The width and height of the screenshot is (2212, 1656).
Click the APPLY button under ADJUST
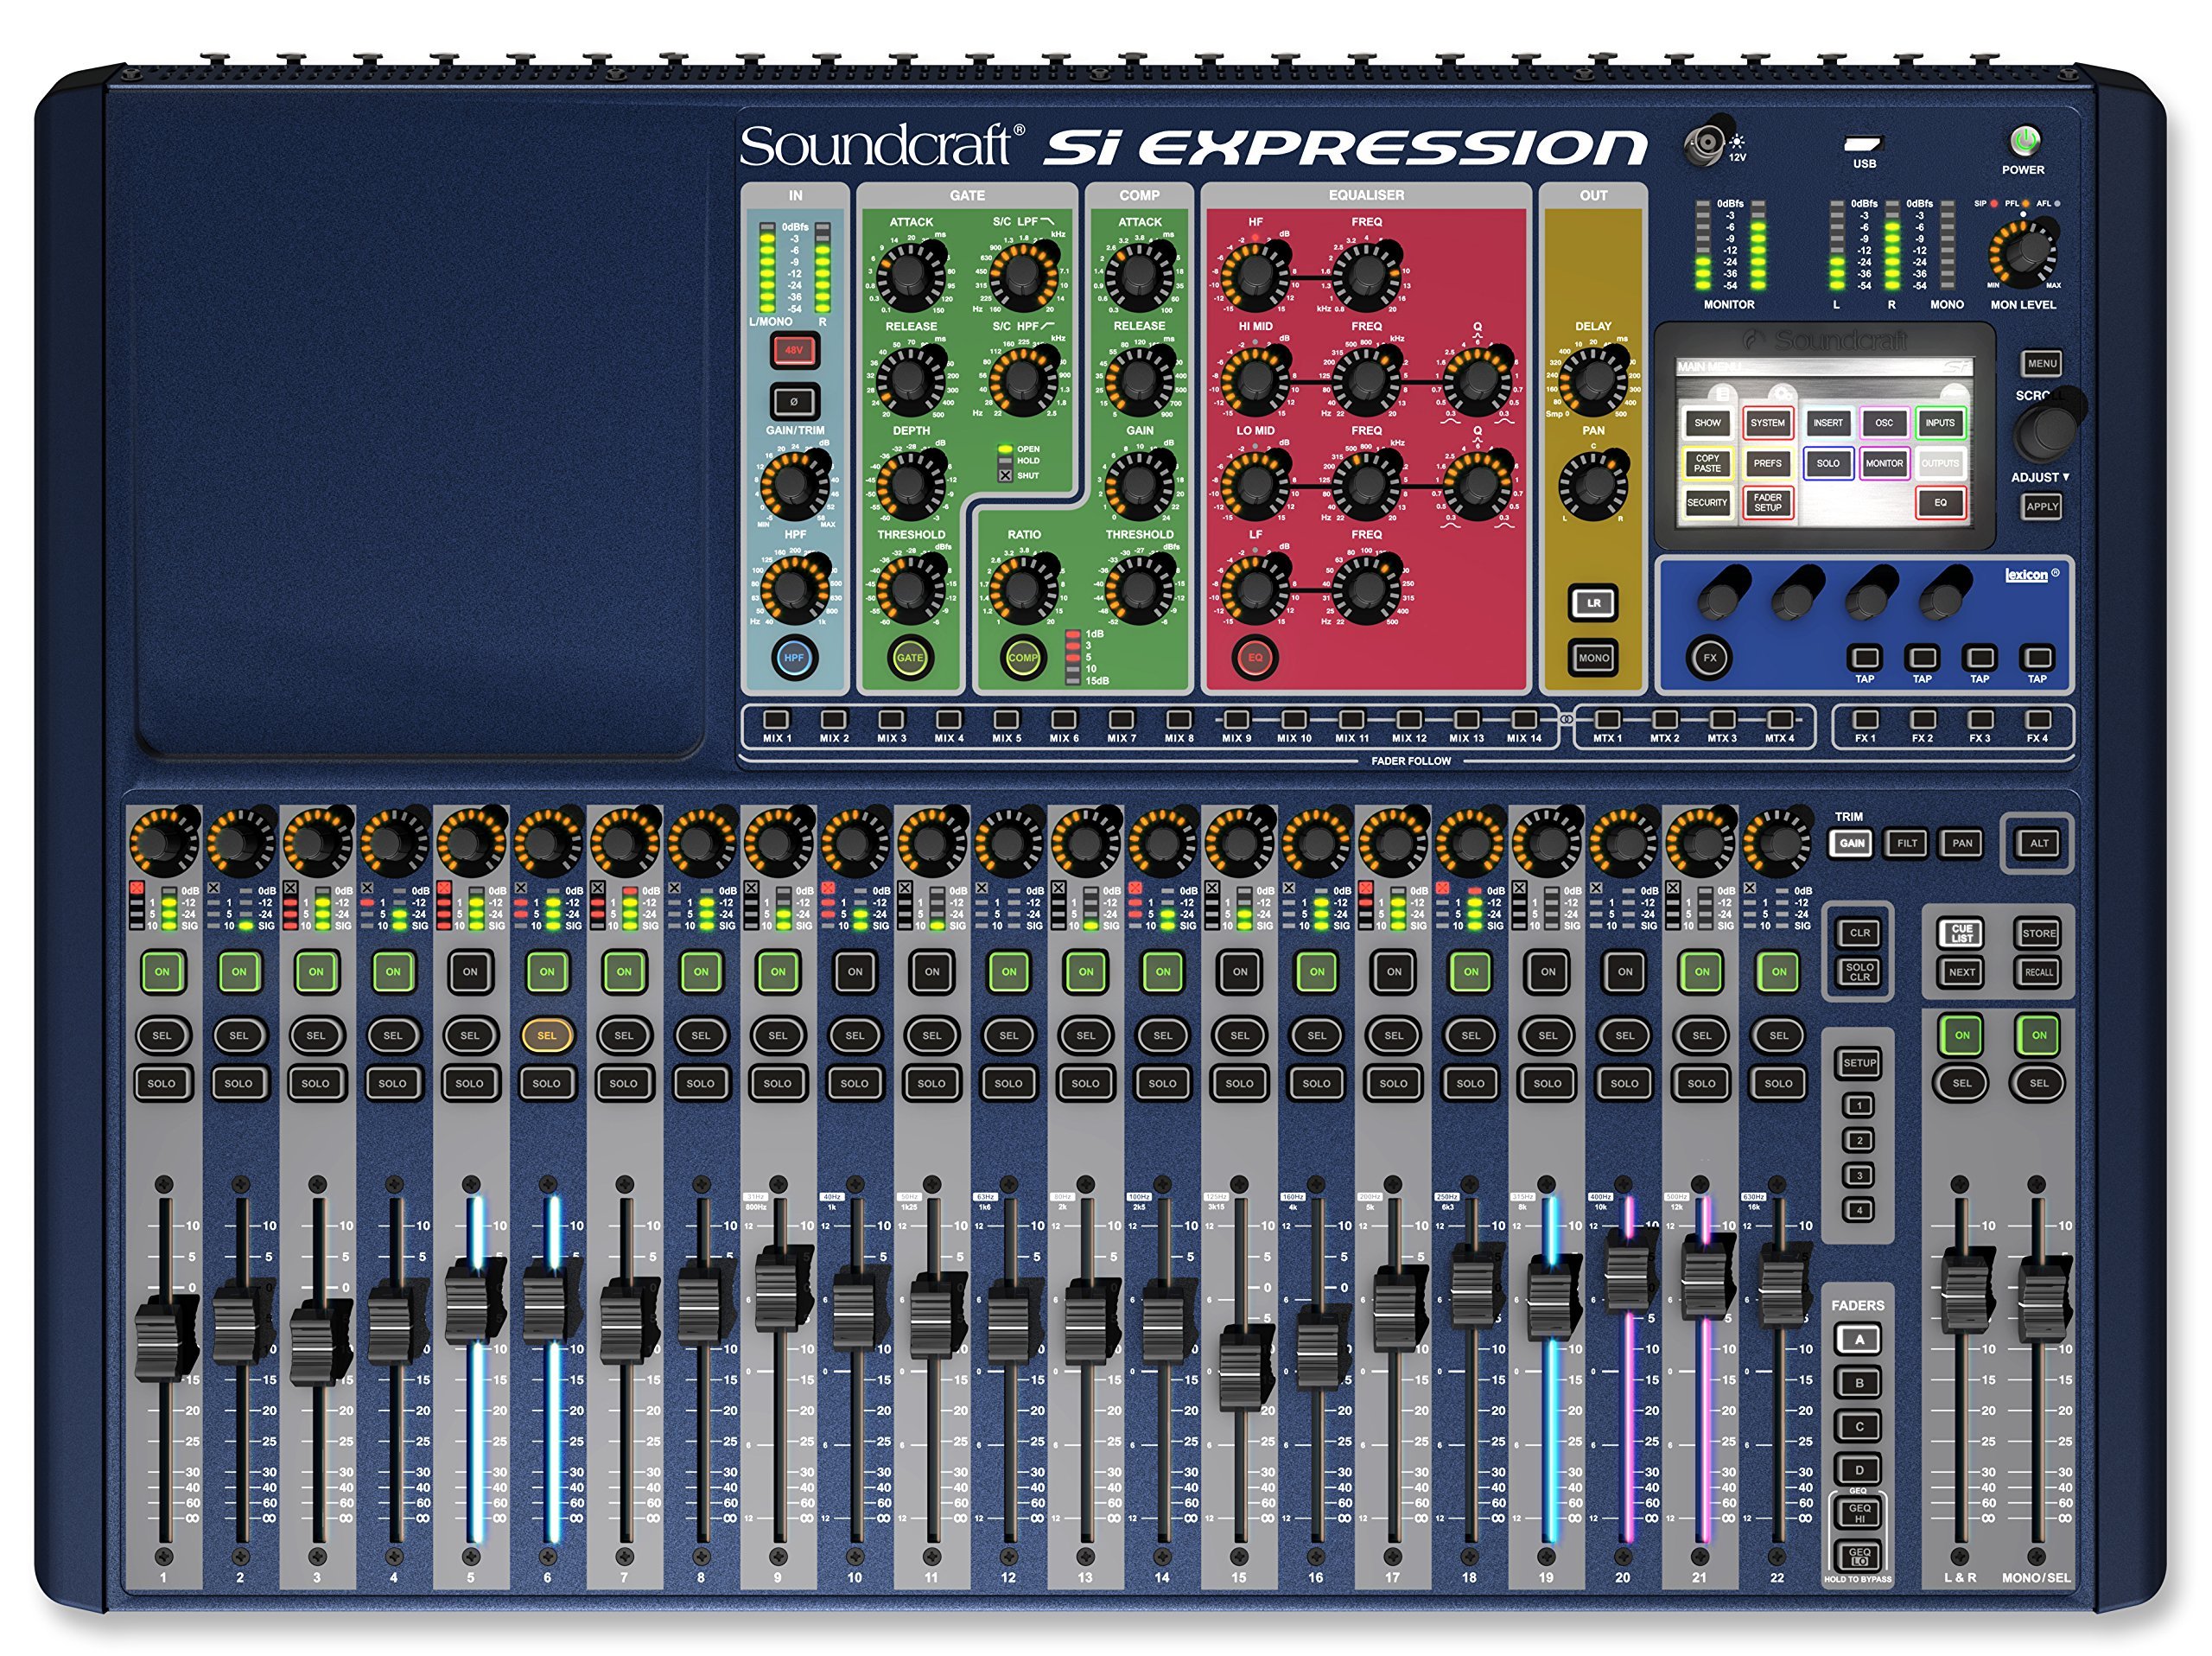2042,506
